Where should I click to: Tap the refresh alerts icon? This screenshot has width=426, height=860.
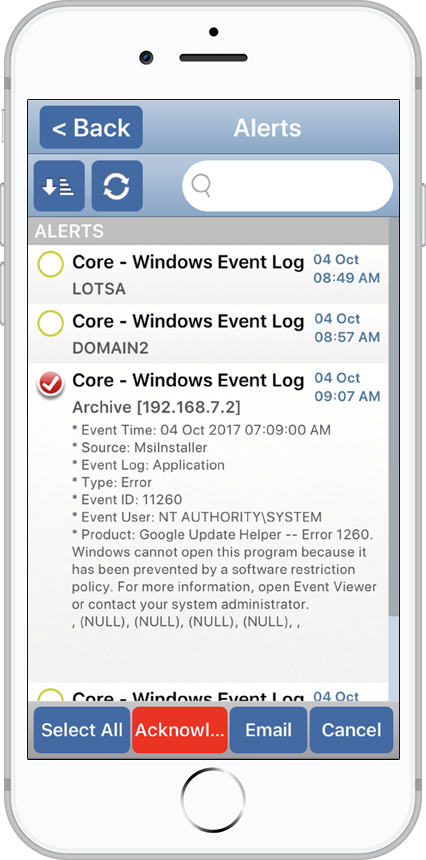(117, 186)
